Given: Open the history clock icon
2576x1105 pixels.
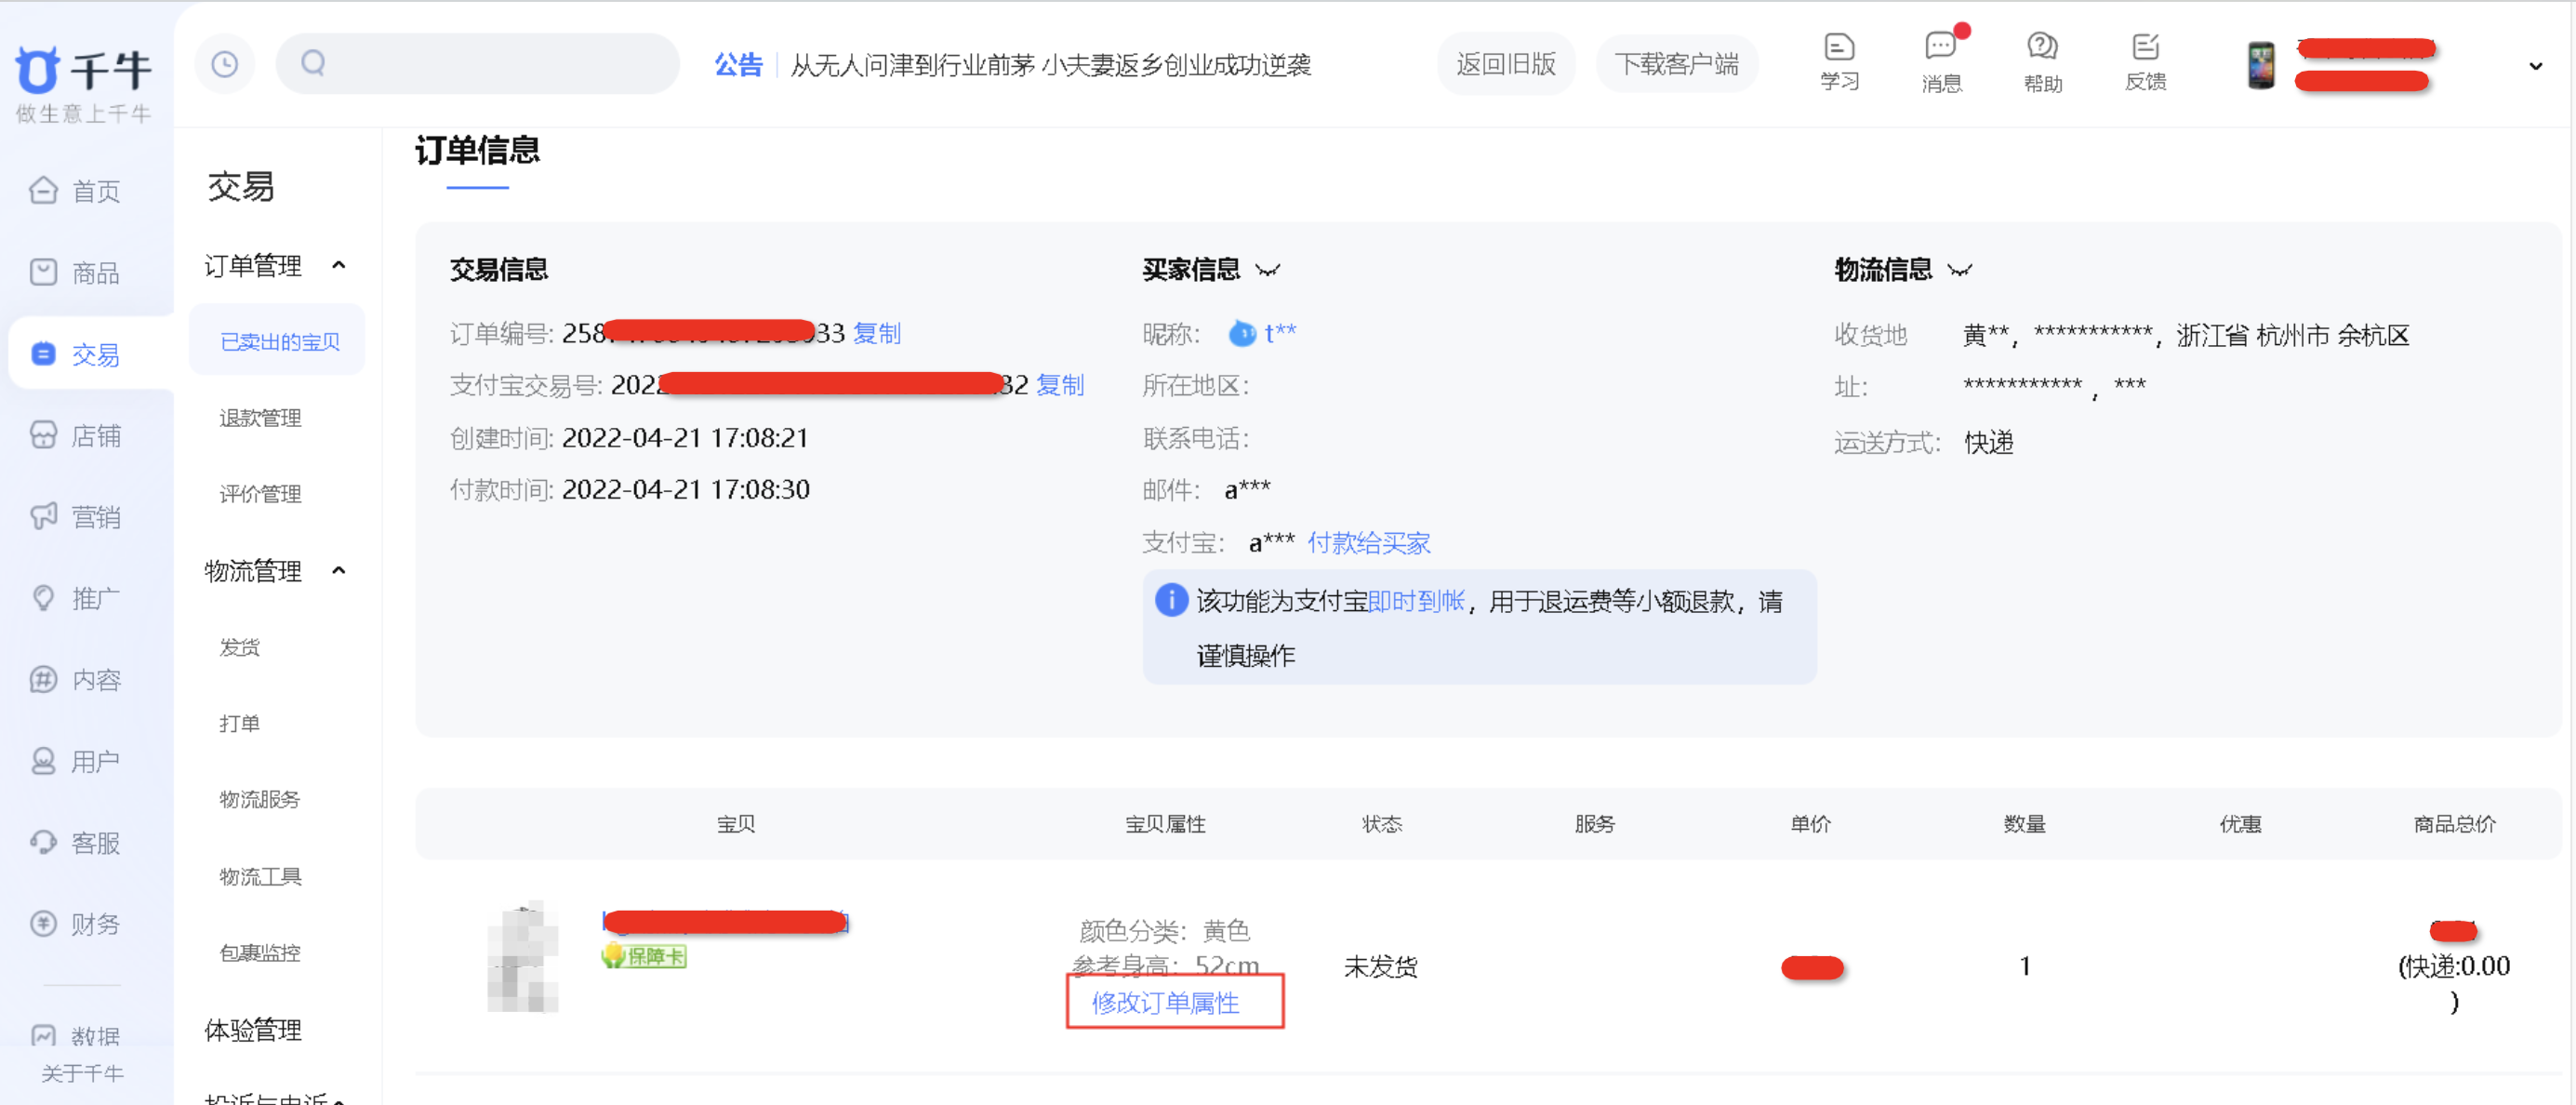Looking at the screenshot, I should point(225,64).
